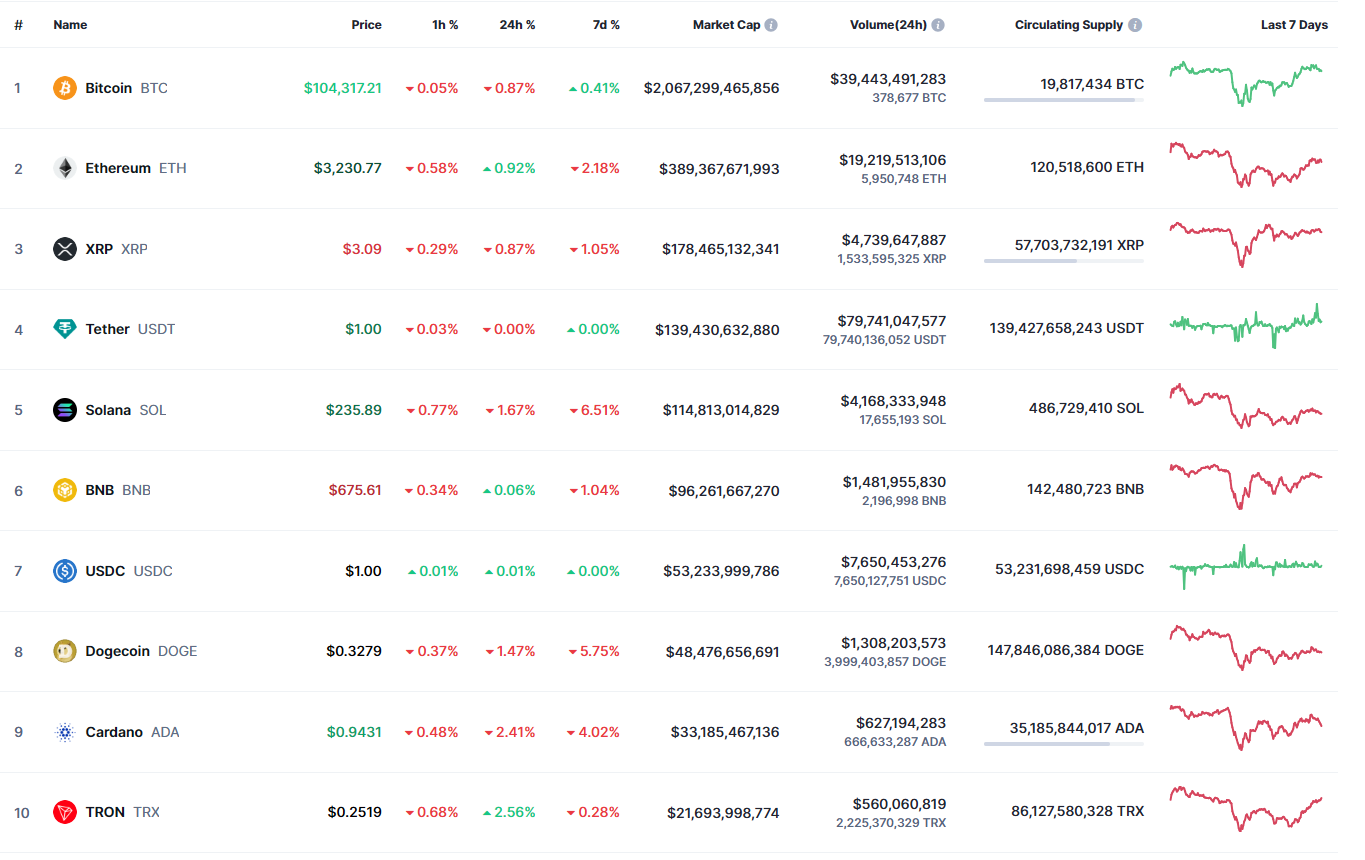Click Bitcoin's 24h volume $39,443,491,283

click(x=888, y=79)
